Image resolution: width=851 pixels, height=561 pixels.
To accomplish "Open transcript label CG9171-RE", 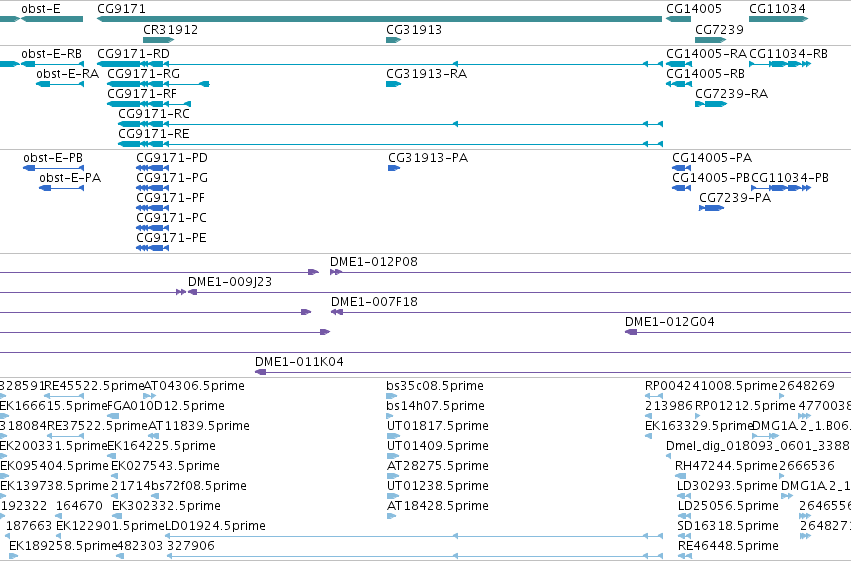I will [x=154, y=134].
